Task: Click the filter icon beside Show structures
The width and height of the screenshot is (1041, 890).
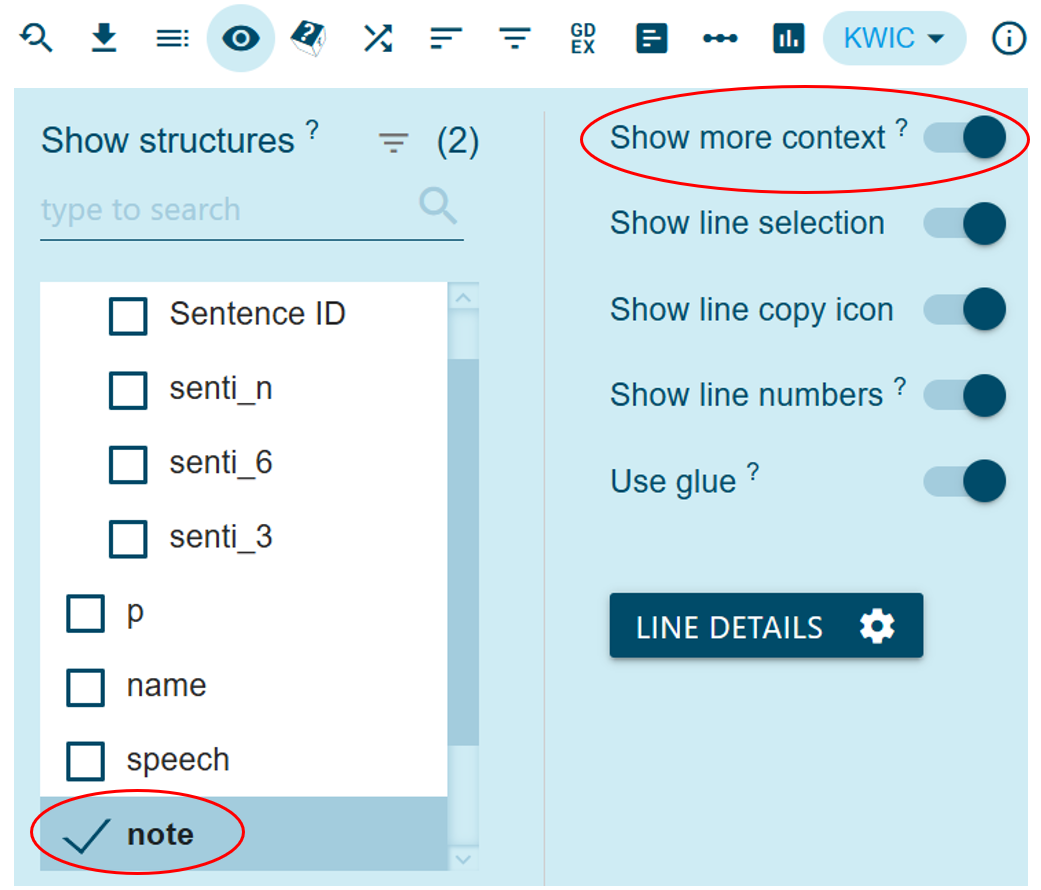Action: point(394,143)
